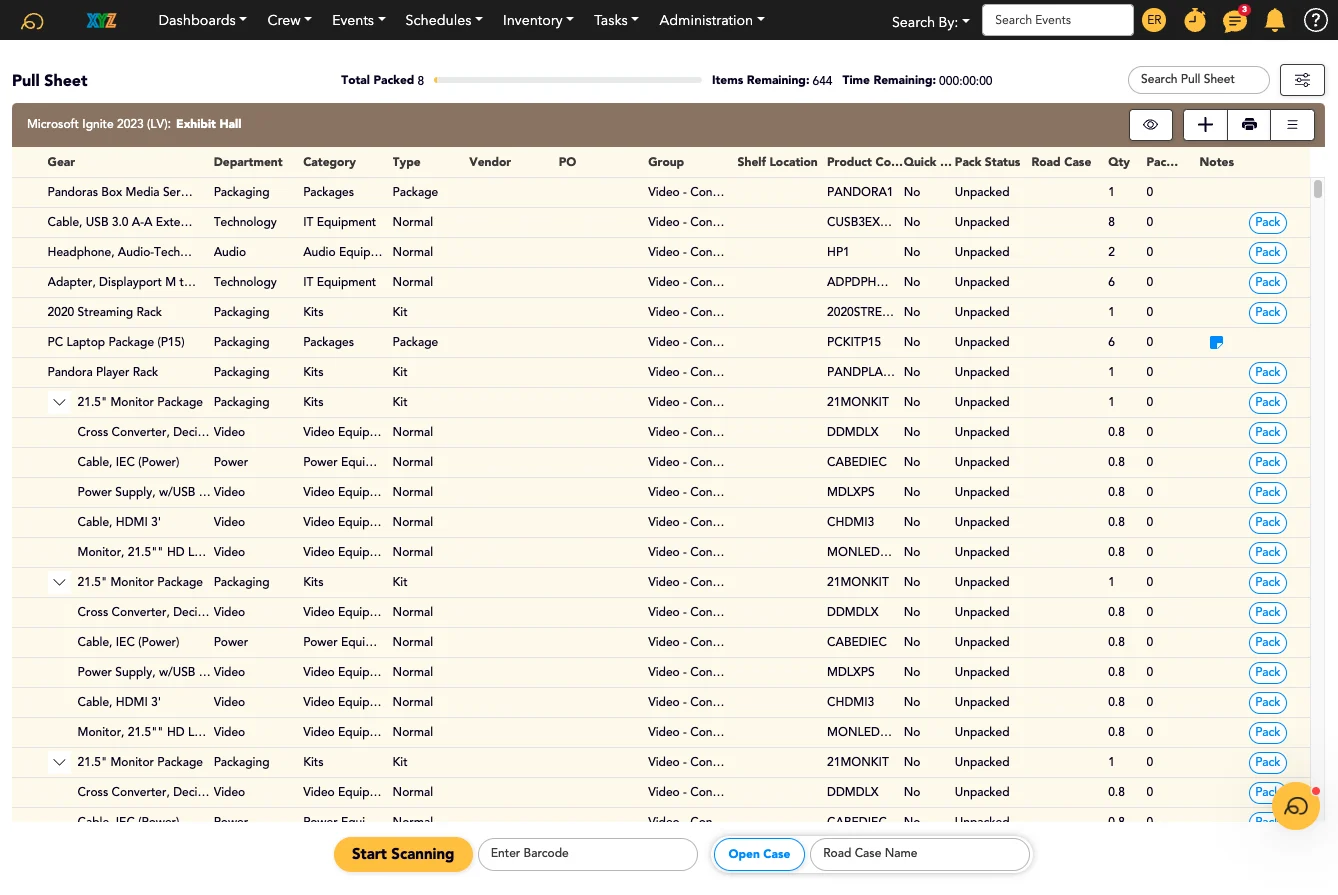
Task: Open the ER user avatar menu
Action: coord(1154,20)
